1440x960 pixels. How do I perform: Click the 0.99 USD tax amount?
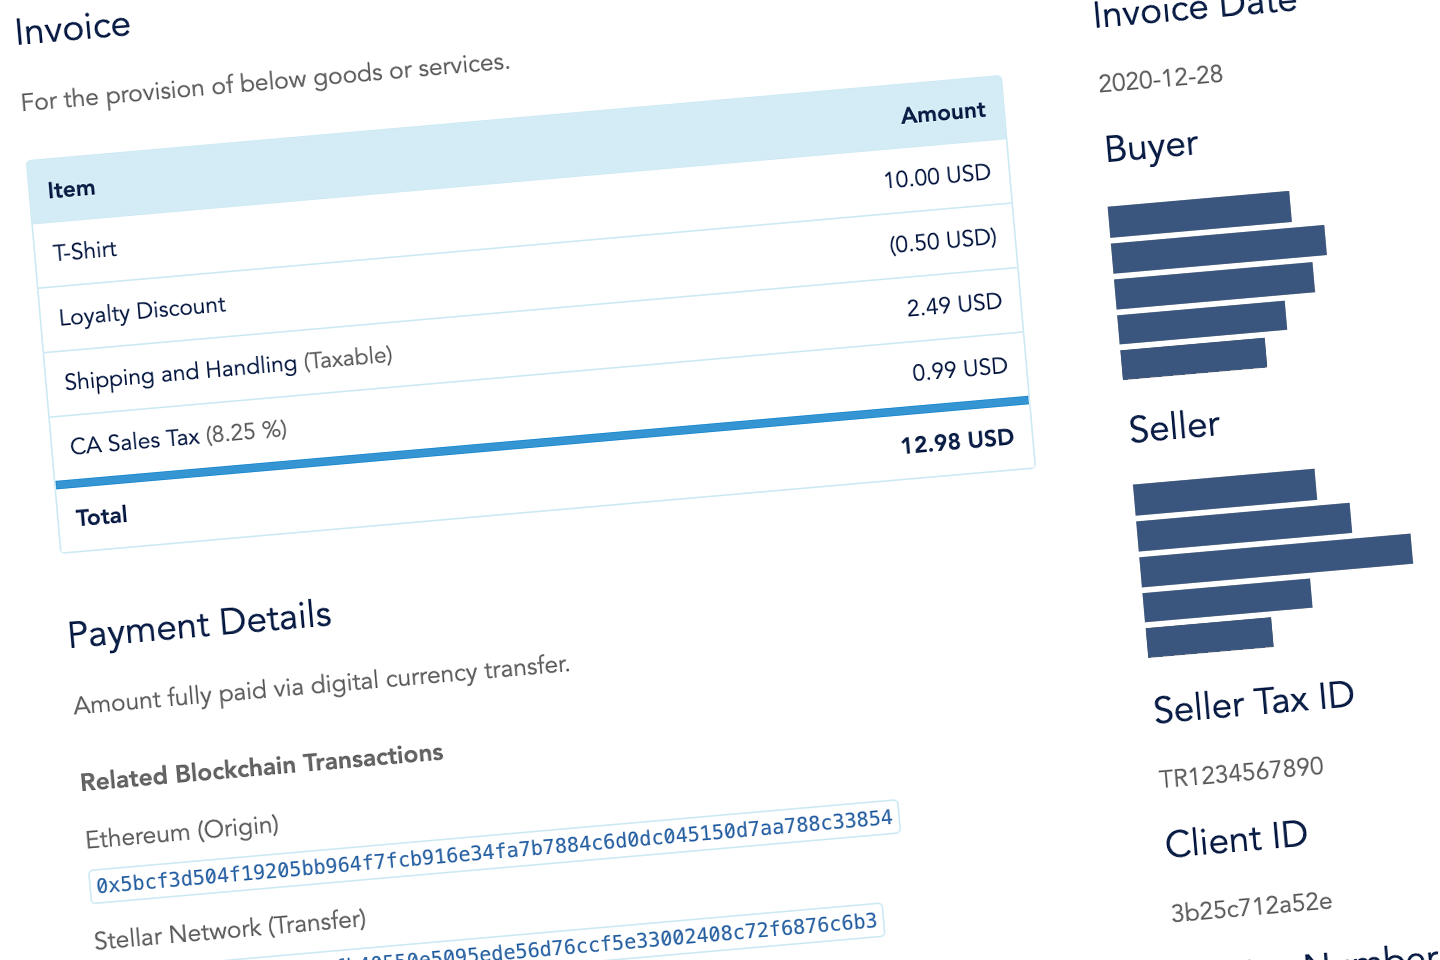(x=959, y=370)
